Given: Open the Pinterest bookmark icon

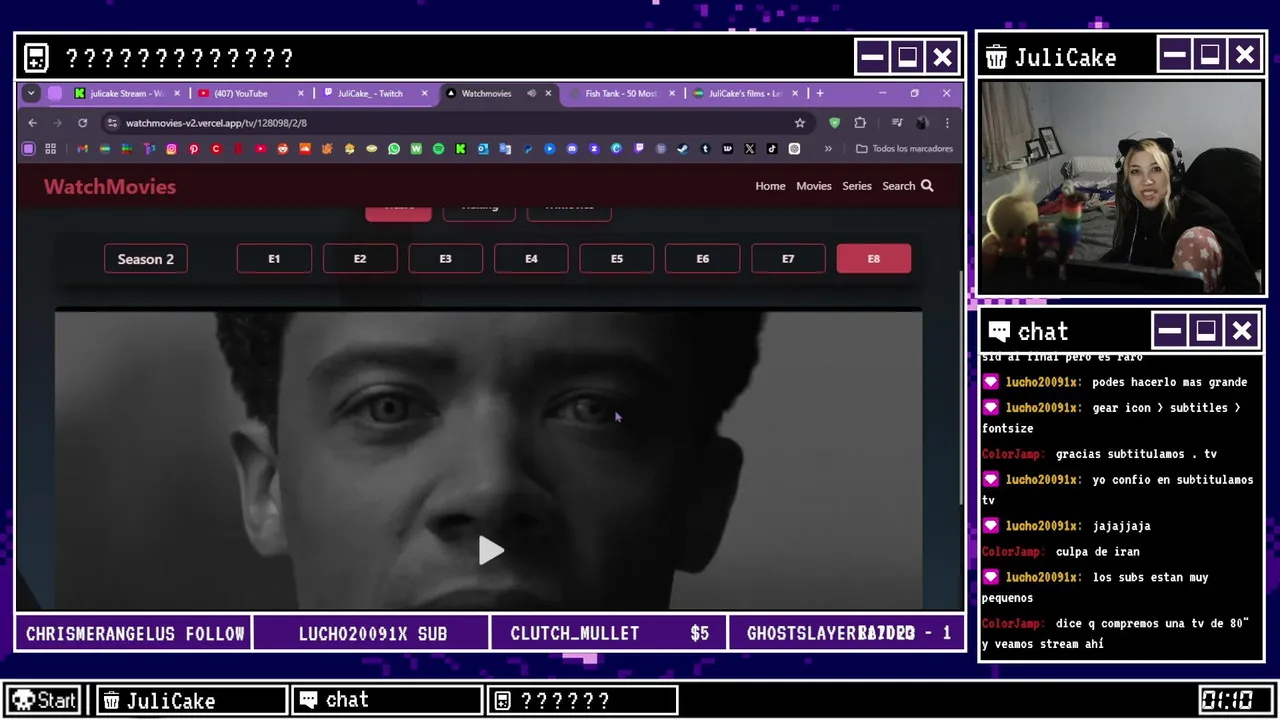Looking at the screenshot, I should (x=194, y=149).
